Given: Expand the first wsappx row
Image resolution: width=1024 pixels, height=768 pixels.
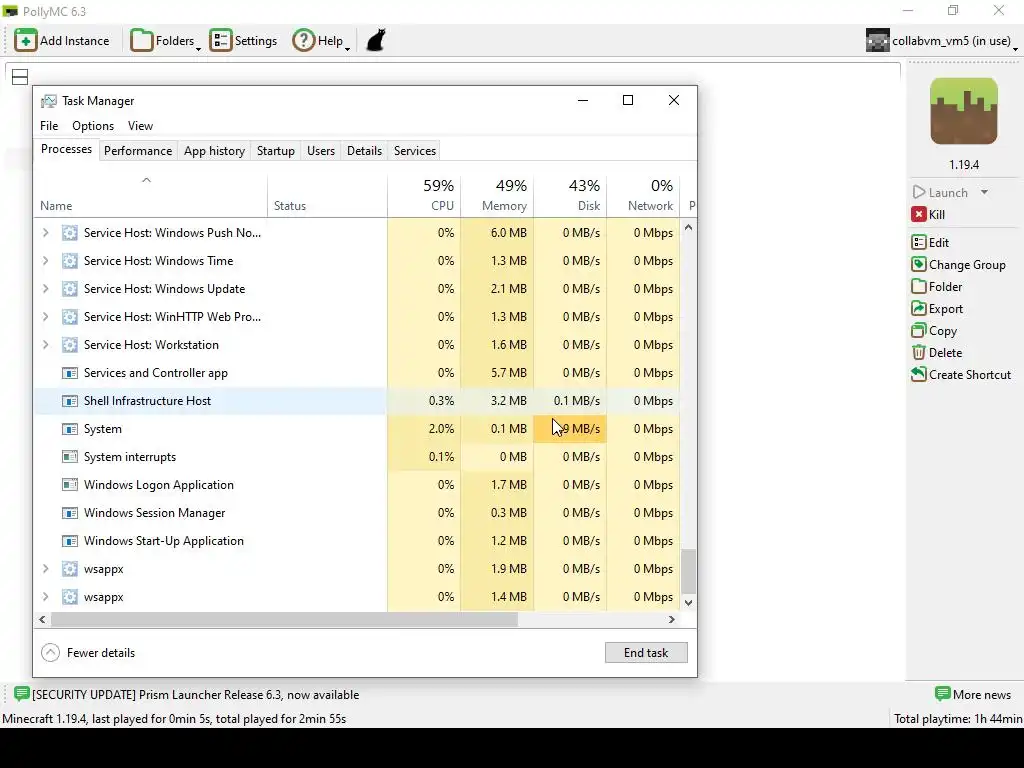Looking at the screenshot, I should click(45, 569).
